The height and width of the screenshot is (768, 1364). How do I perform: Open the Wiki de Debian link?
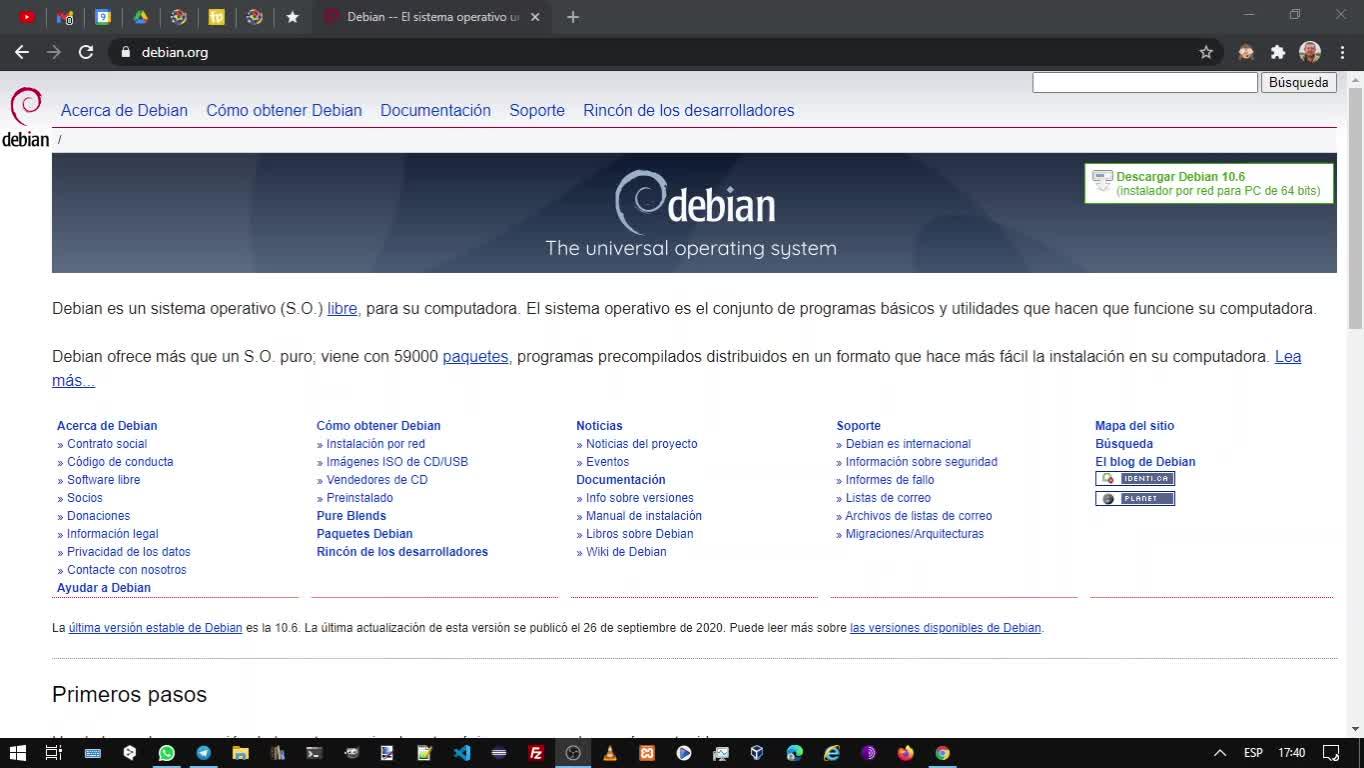pos(626,552)
